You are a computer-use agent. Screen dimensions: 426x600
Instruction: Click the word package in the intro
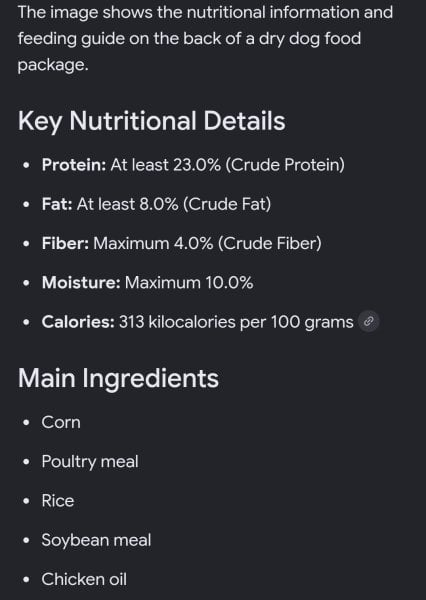pos(53,65)
